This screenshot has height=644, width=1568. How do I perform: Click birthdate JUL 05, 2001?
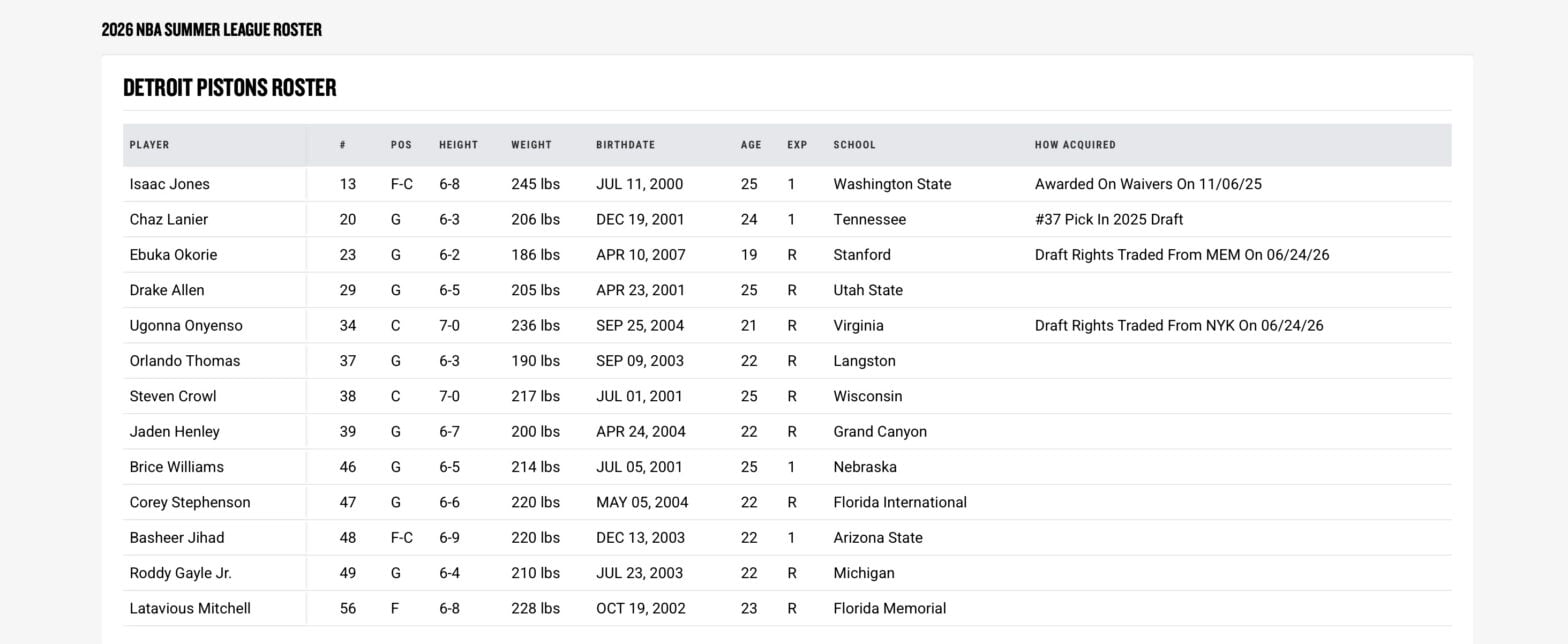tap(639, 467)
